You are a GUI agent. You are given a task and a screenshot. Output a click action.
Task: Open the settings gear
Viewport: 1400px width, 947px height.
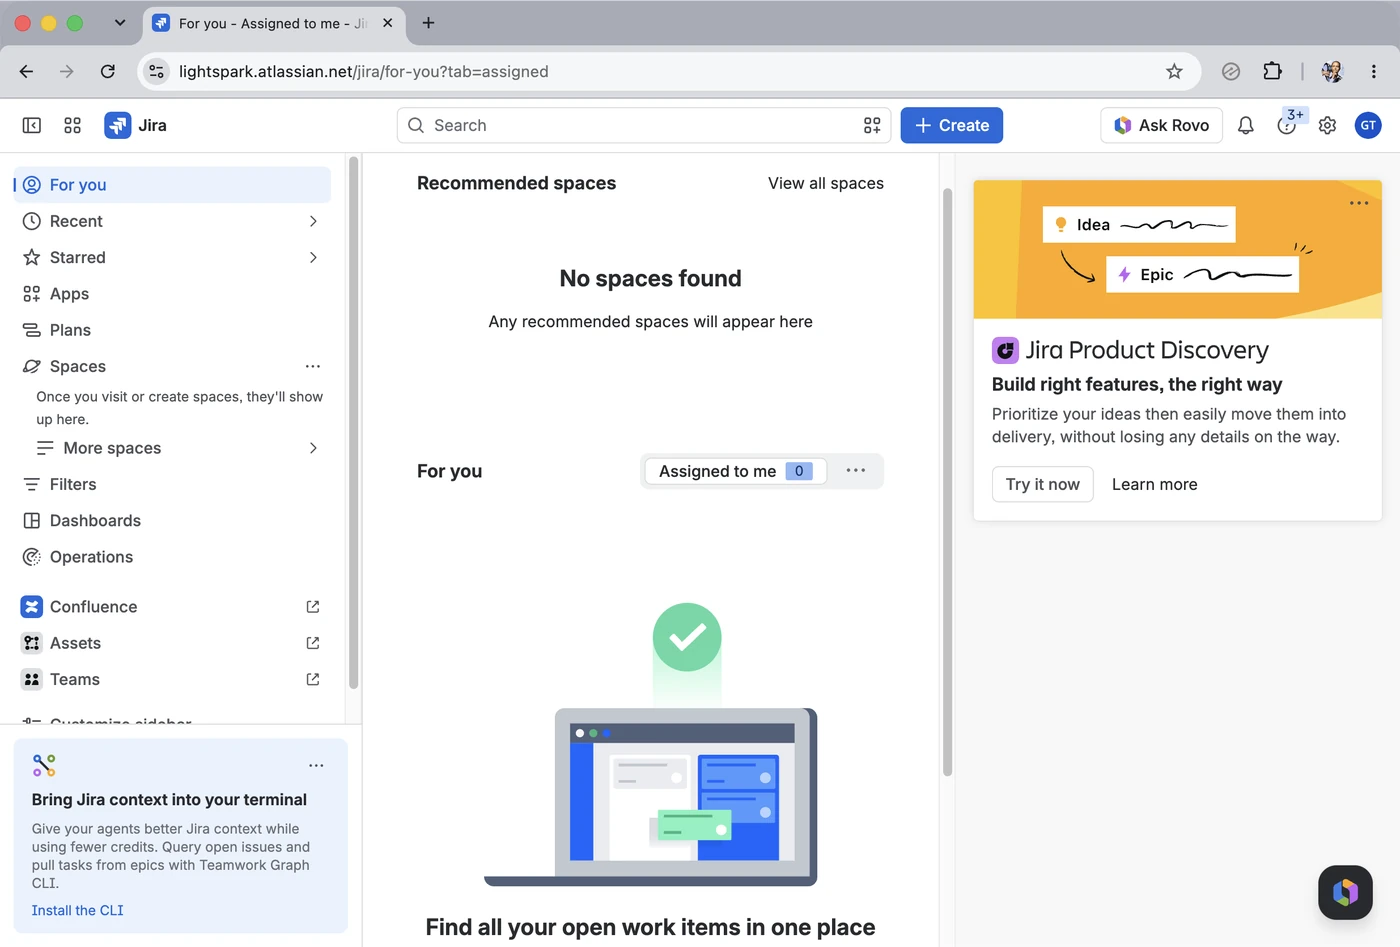pyautogui.click(x=1327, y=125)
